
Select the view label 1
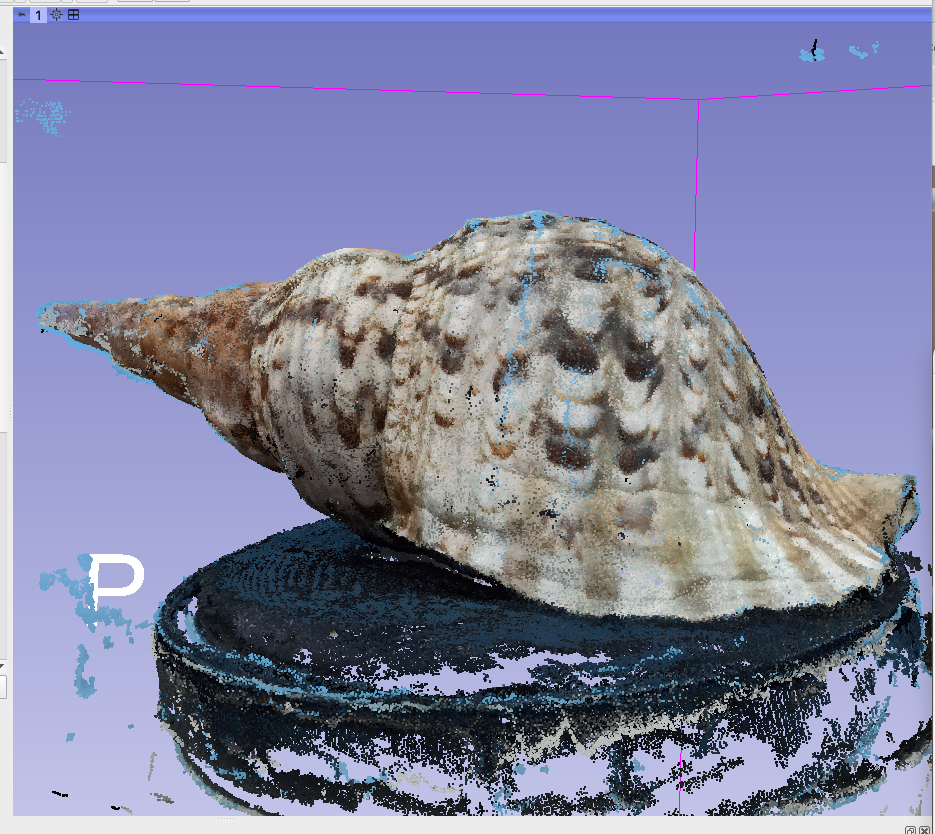click(38, 15)
